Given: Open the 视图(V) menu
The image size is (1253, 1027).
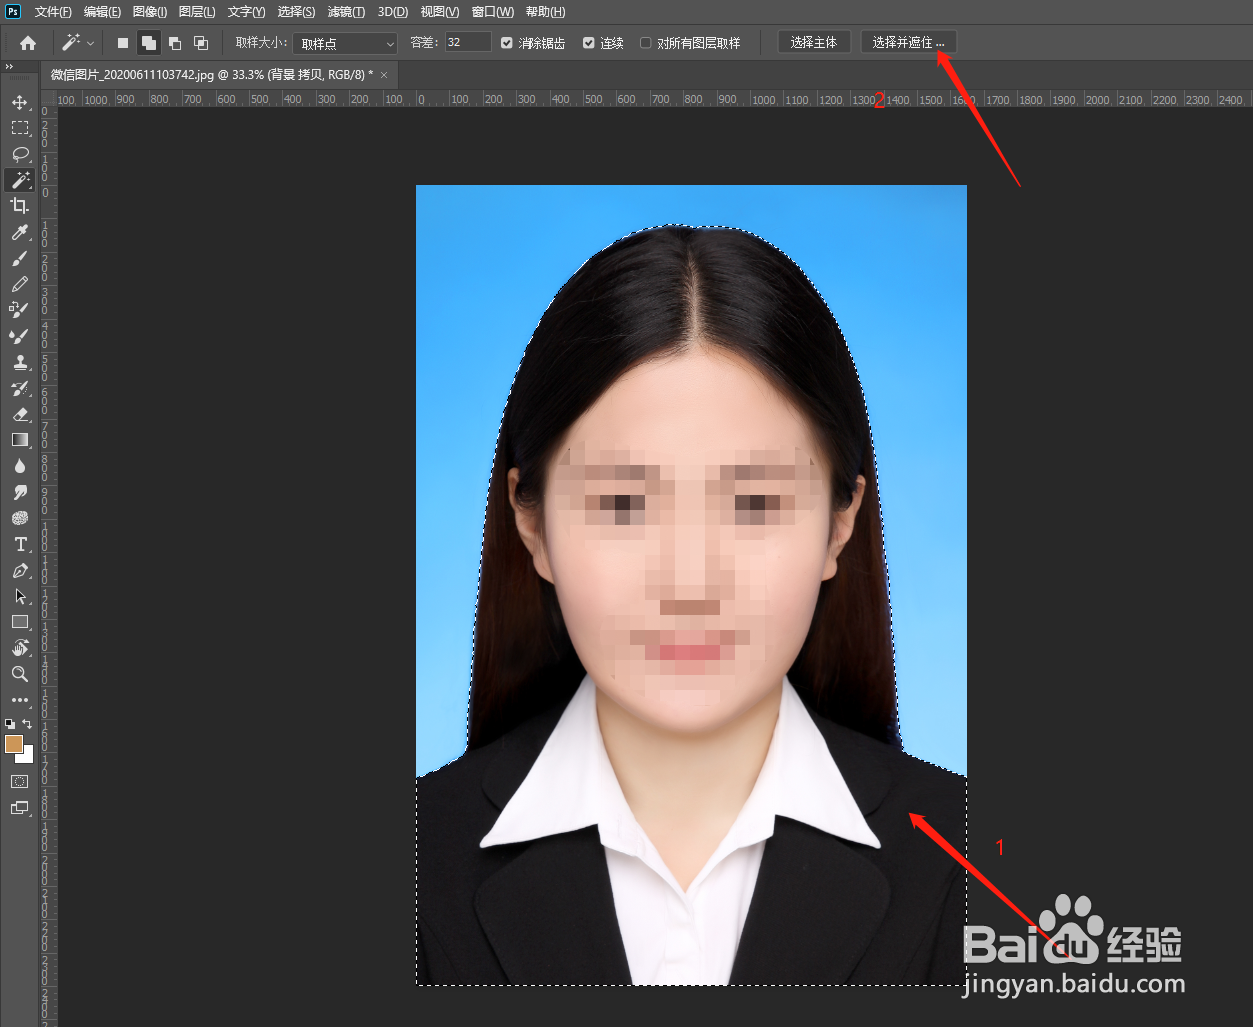Looking at the screenshot, I should click(x=440, y=12).
